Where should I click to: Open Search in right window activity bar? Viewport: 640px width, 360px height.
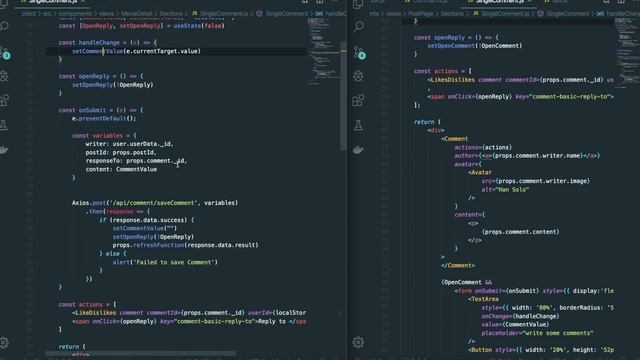(x=358, y=27)
